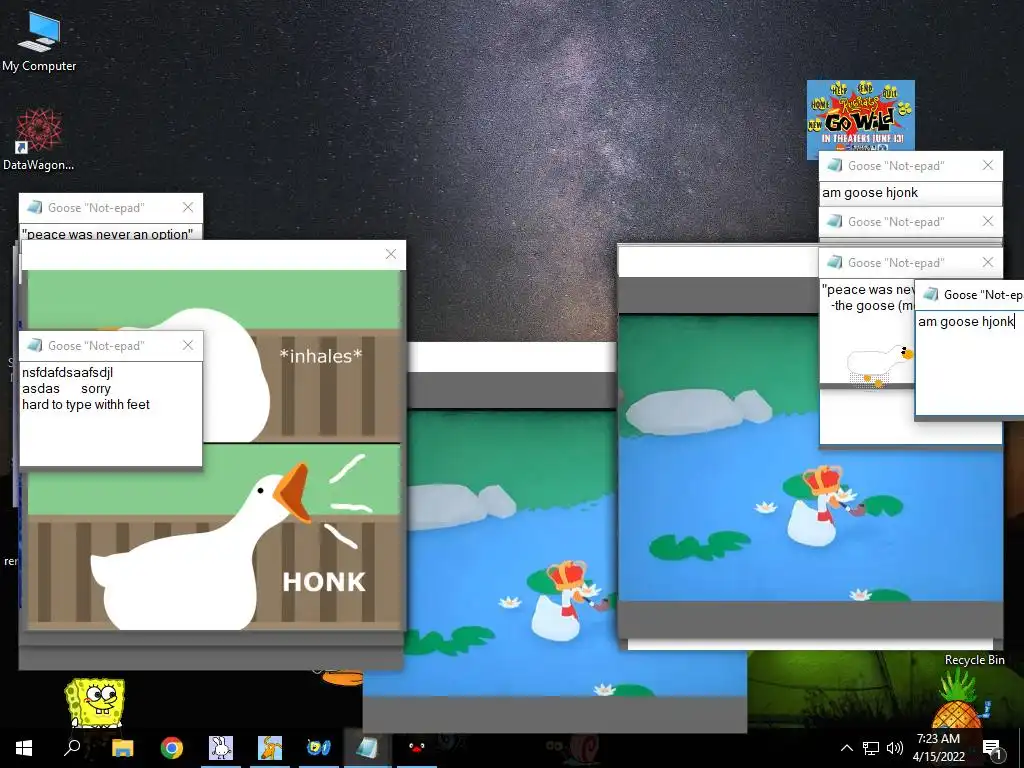
Task: Click notepad icon in left 'peace was never an option' title bar
Action: tap(35, 208)
